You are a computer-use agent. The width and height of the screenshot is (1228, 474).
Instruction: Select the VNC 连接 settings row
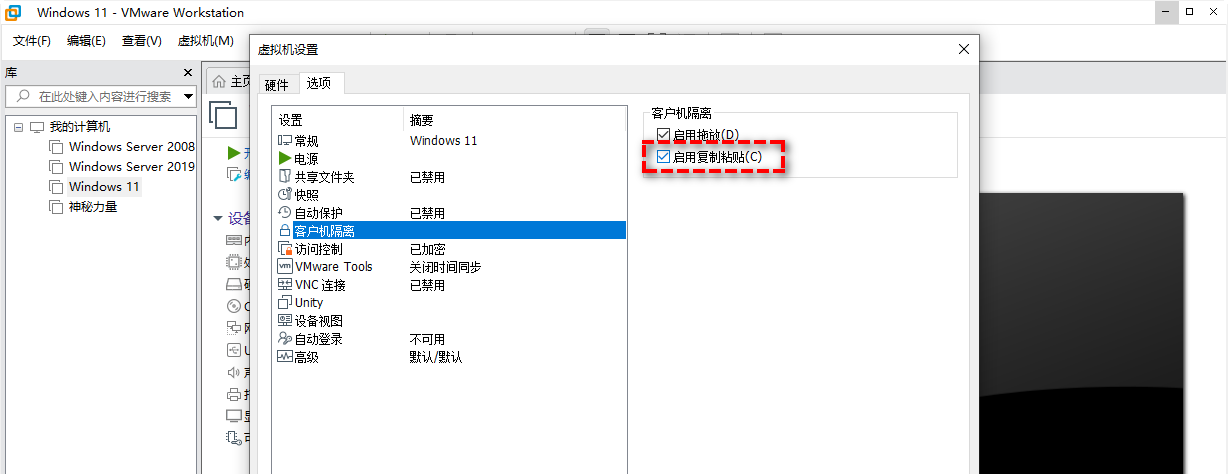pos(450,285)
